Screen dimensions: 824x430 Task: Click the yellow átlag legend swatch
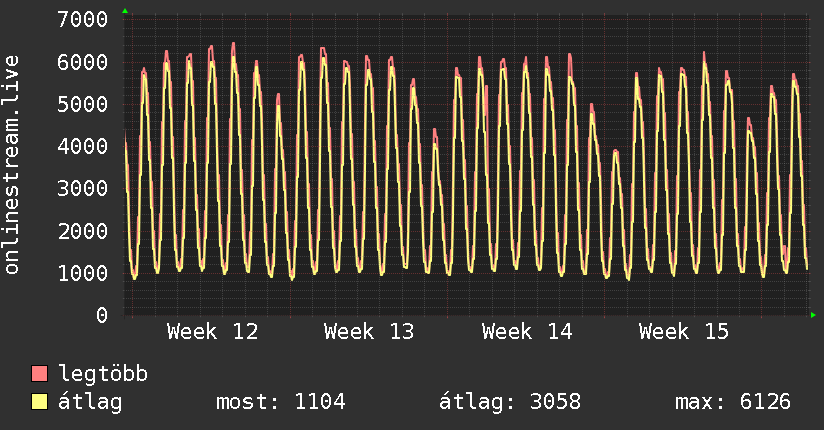pyautogui.click(x=39, y=403)
